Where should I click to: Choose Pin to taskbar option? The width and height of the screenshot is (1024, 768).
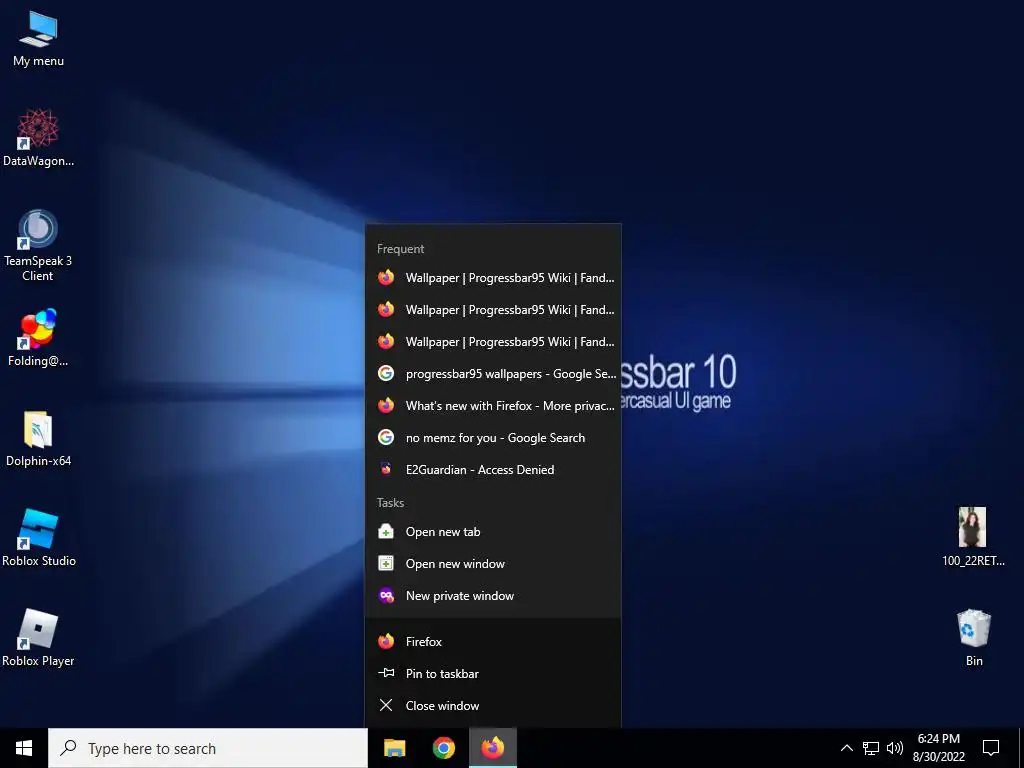click(493, 673)
